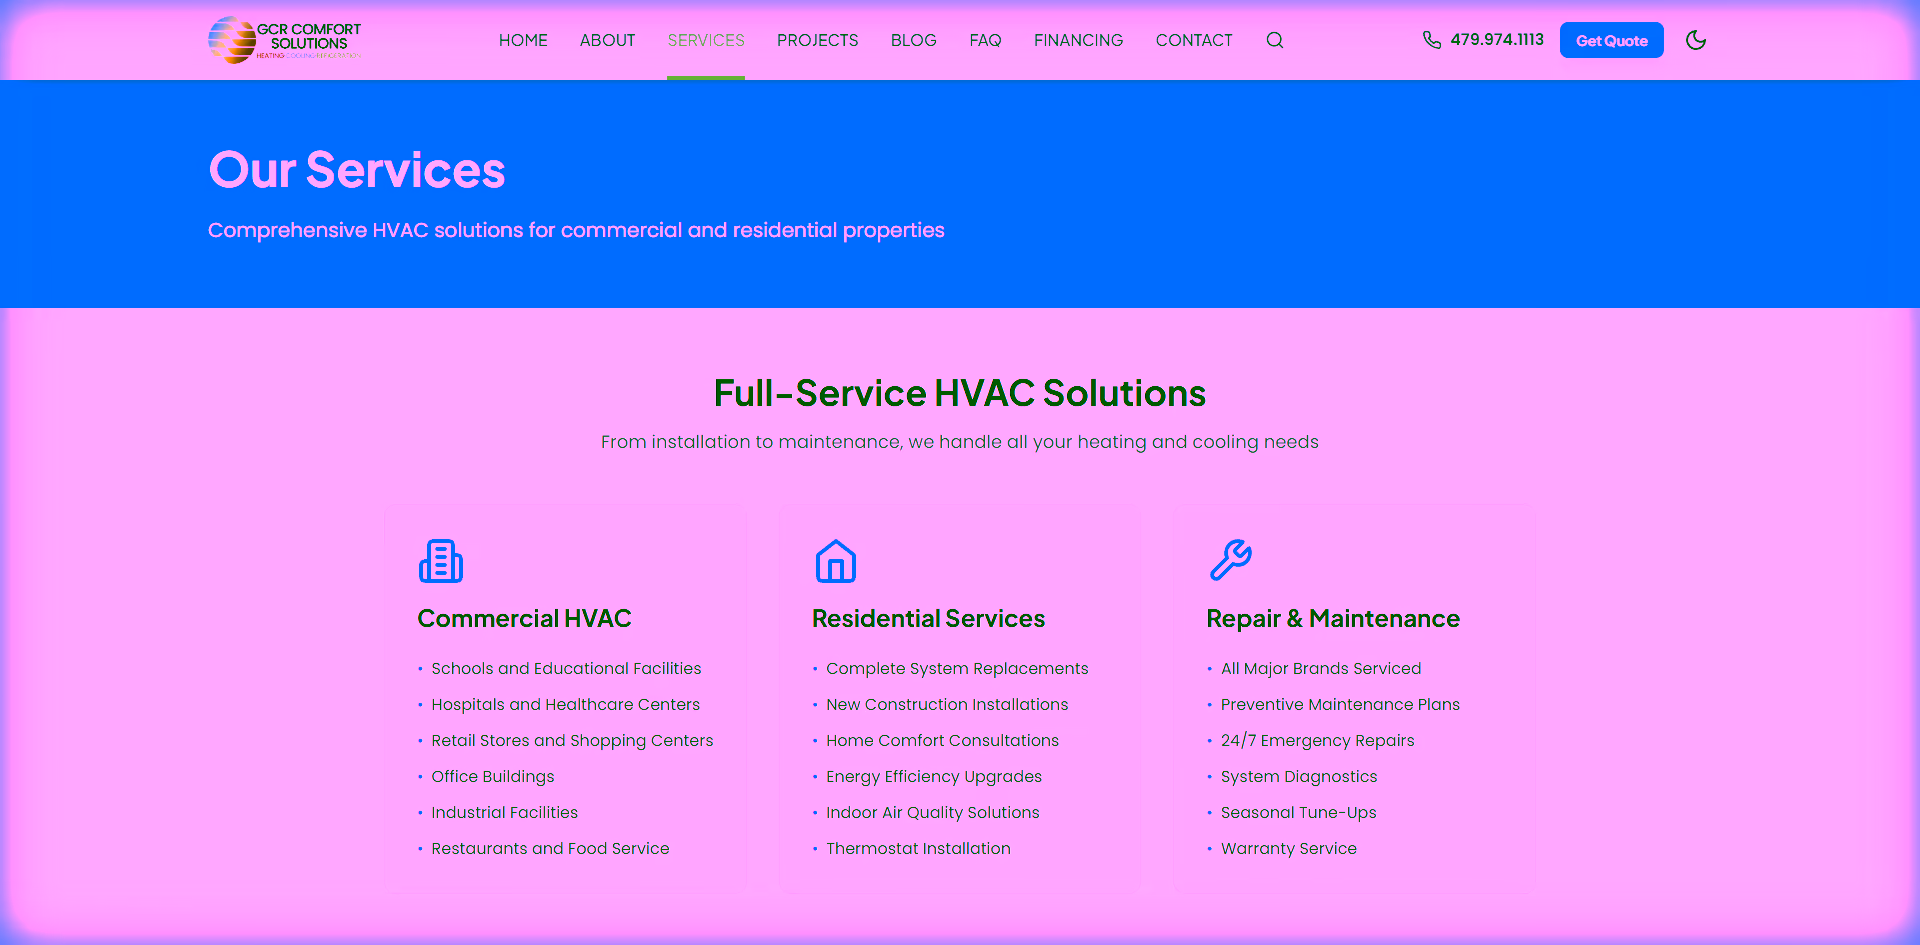
Task: Click the phone handset icon
Action: tap(1432, 40)
